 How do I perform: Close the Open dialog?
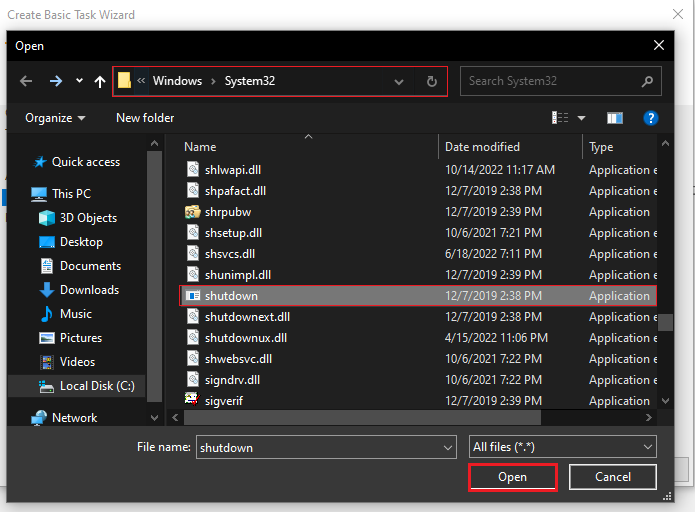click(x=659, y=45)
